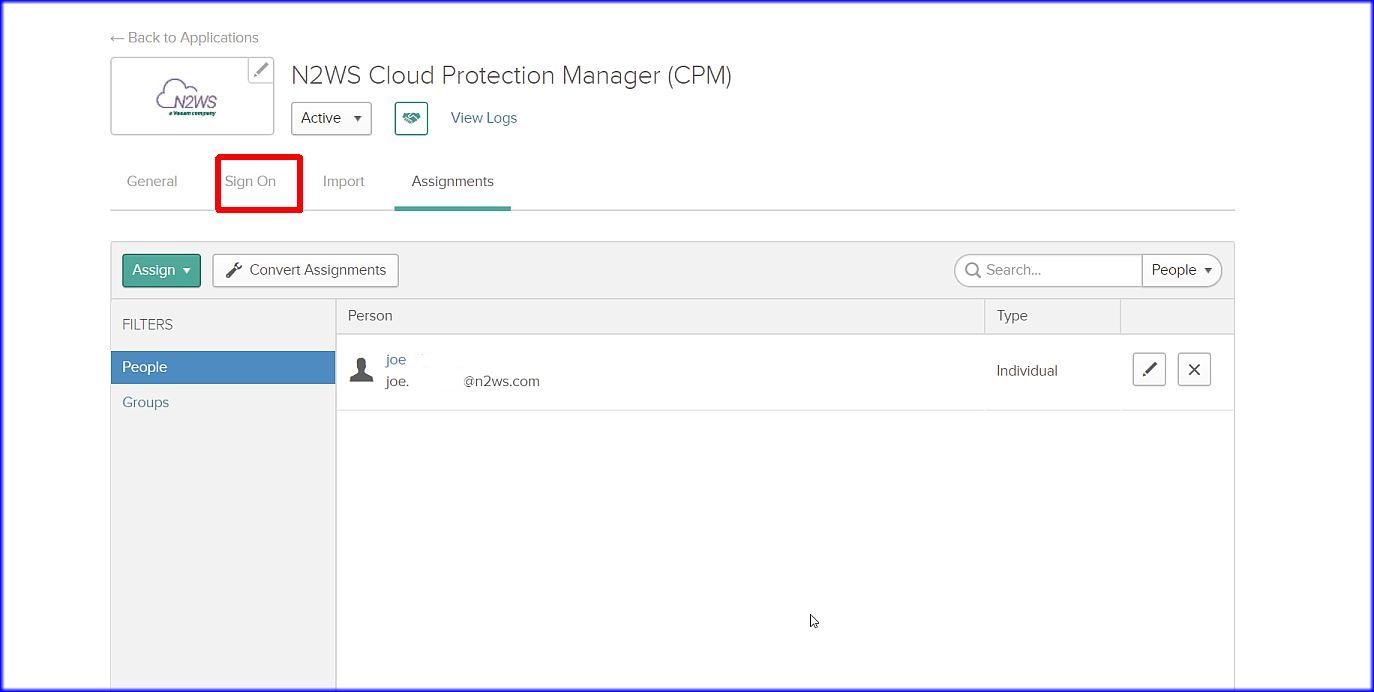This screenshot has width=1374, height=692.
Task: Switch to the Import tab
Action: tap(344, 181)
